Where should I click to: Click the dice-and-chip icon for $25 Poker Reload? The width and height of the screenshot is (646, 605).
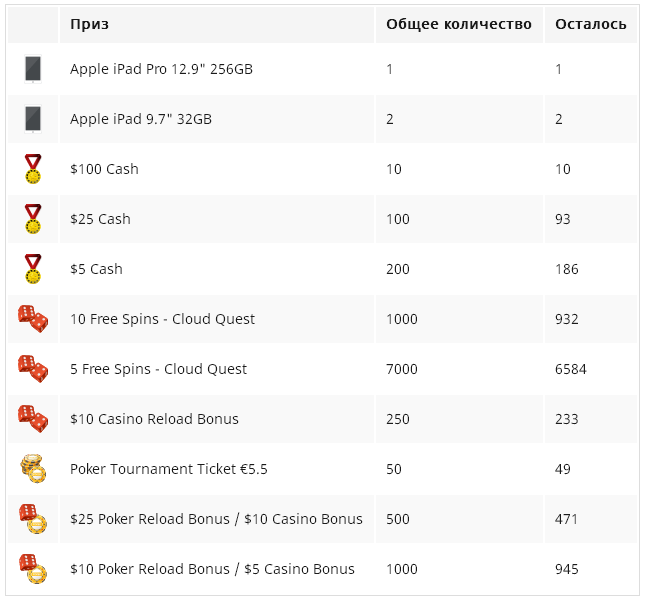pos(33,518)
